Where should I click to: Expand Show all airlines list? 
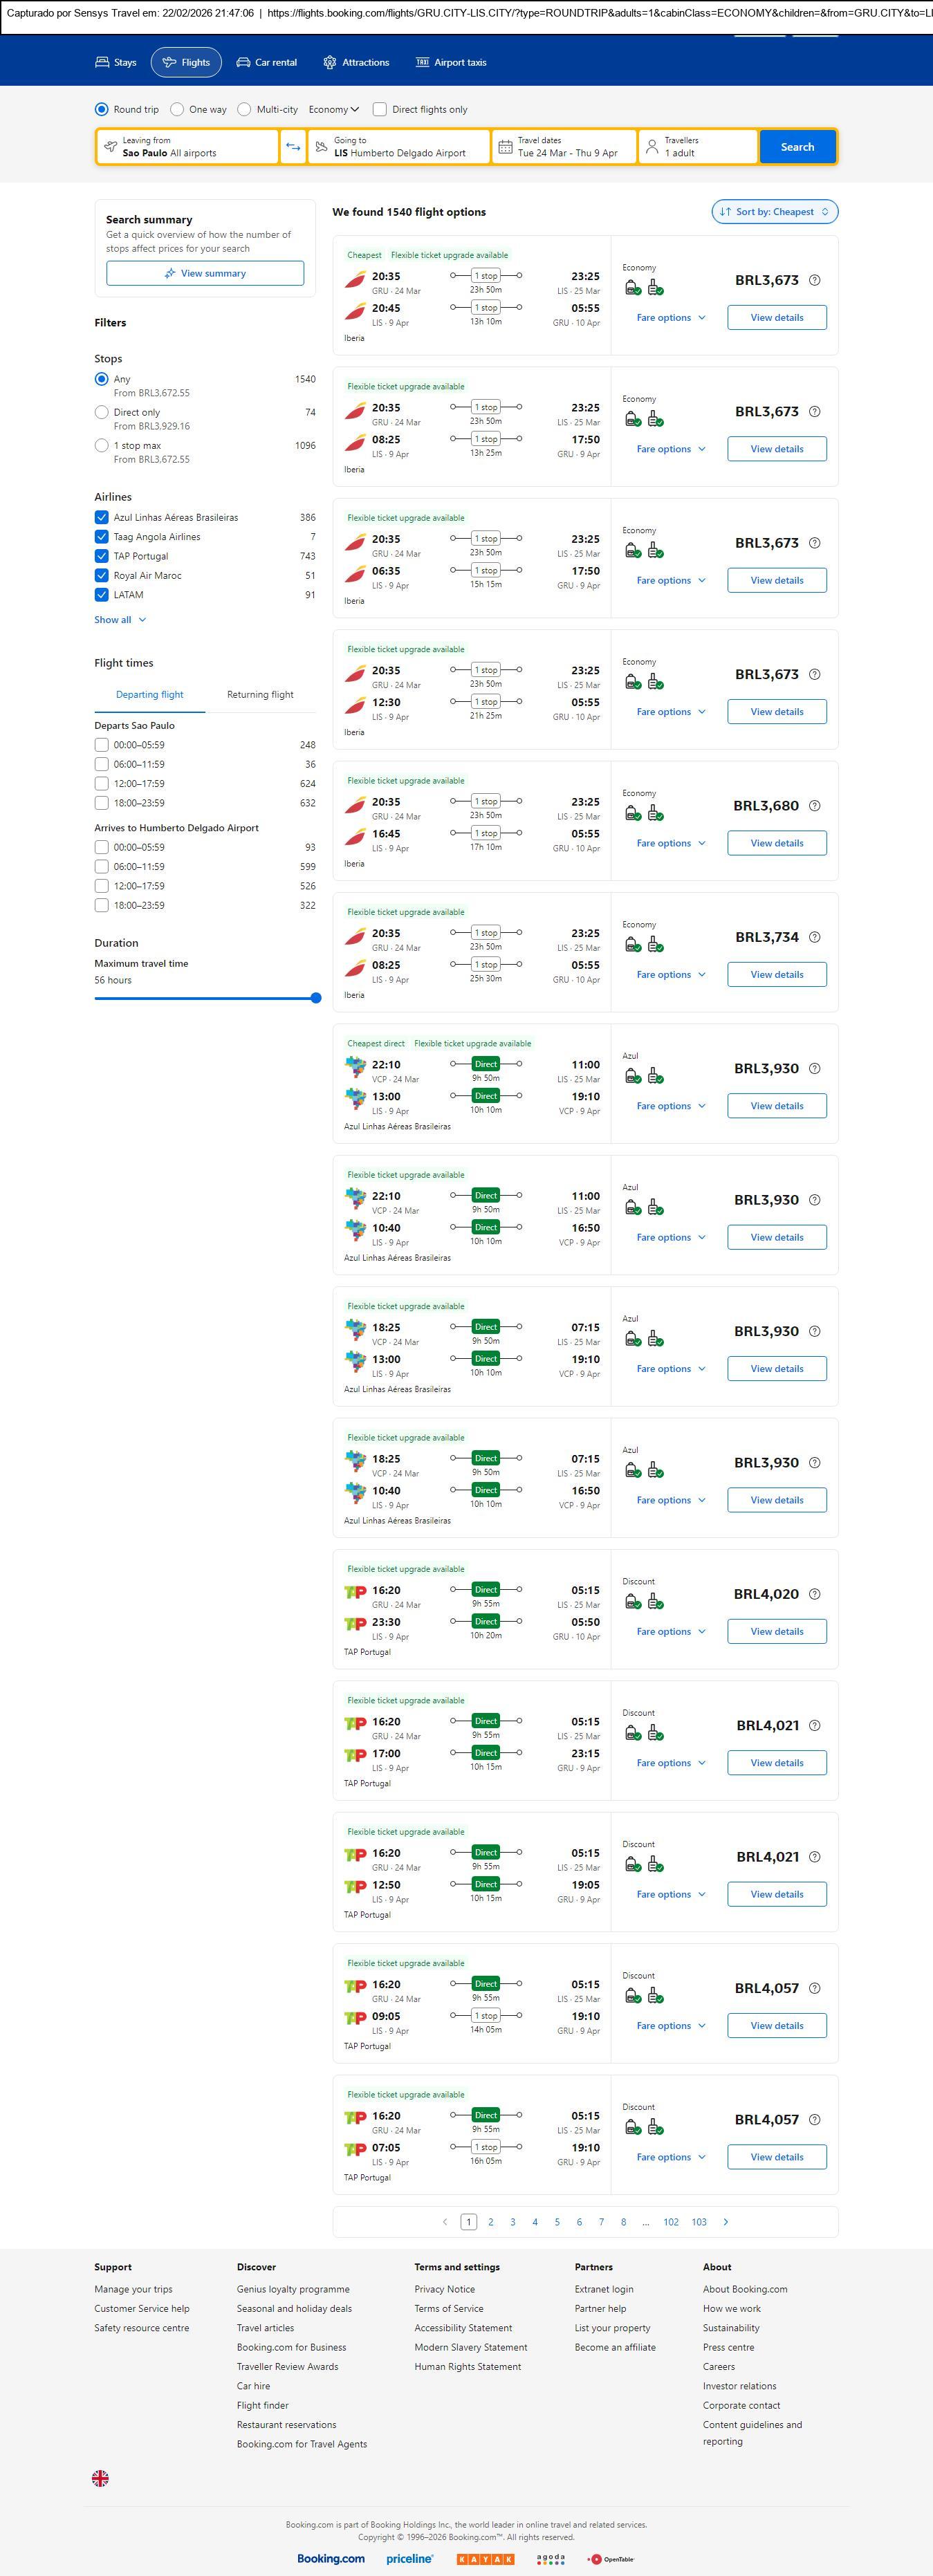pyautogui.click(x=120, y=620)
